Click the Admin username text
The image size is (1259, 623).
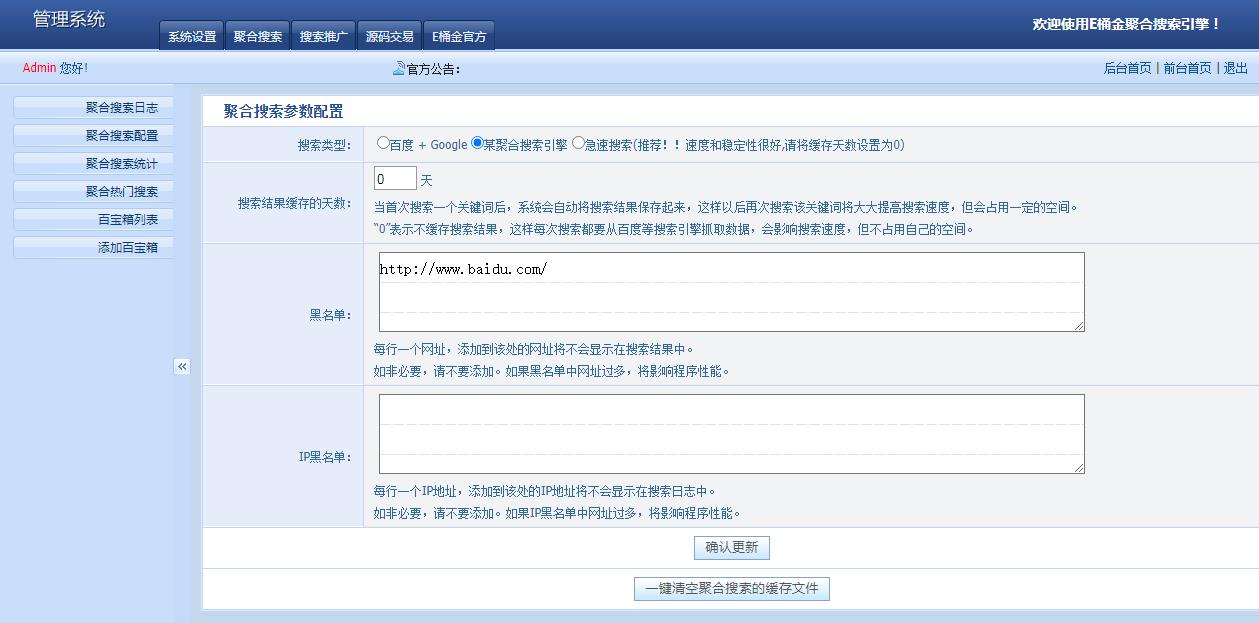pyautogui.click(x=39, y=68)
